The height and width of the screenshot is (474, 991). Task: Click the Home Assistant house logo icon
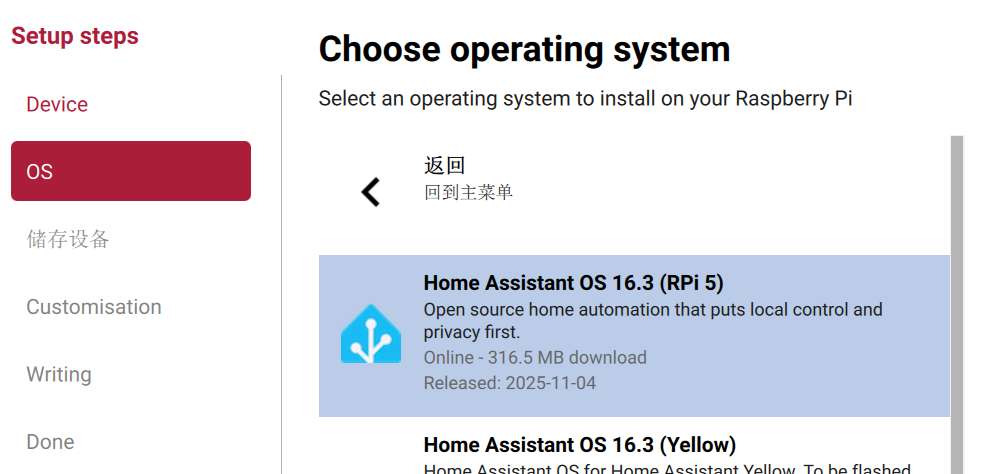click(x=371, y=334)
